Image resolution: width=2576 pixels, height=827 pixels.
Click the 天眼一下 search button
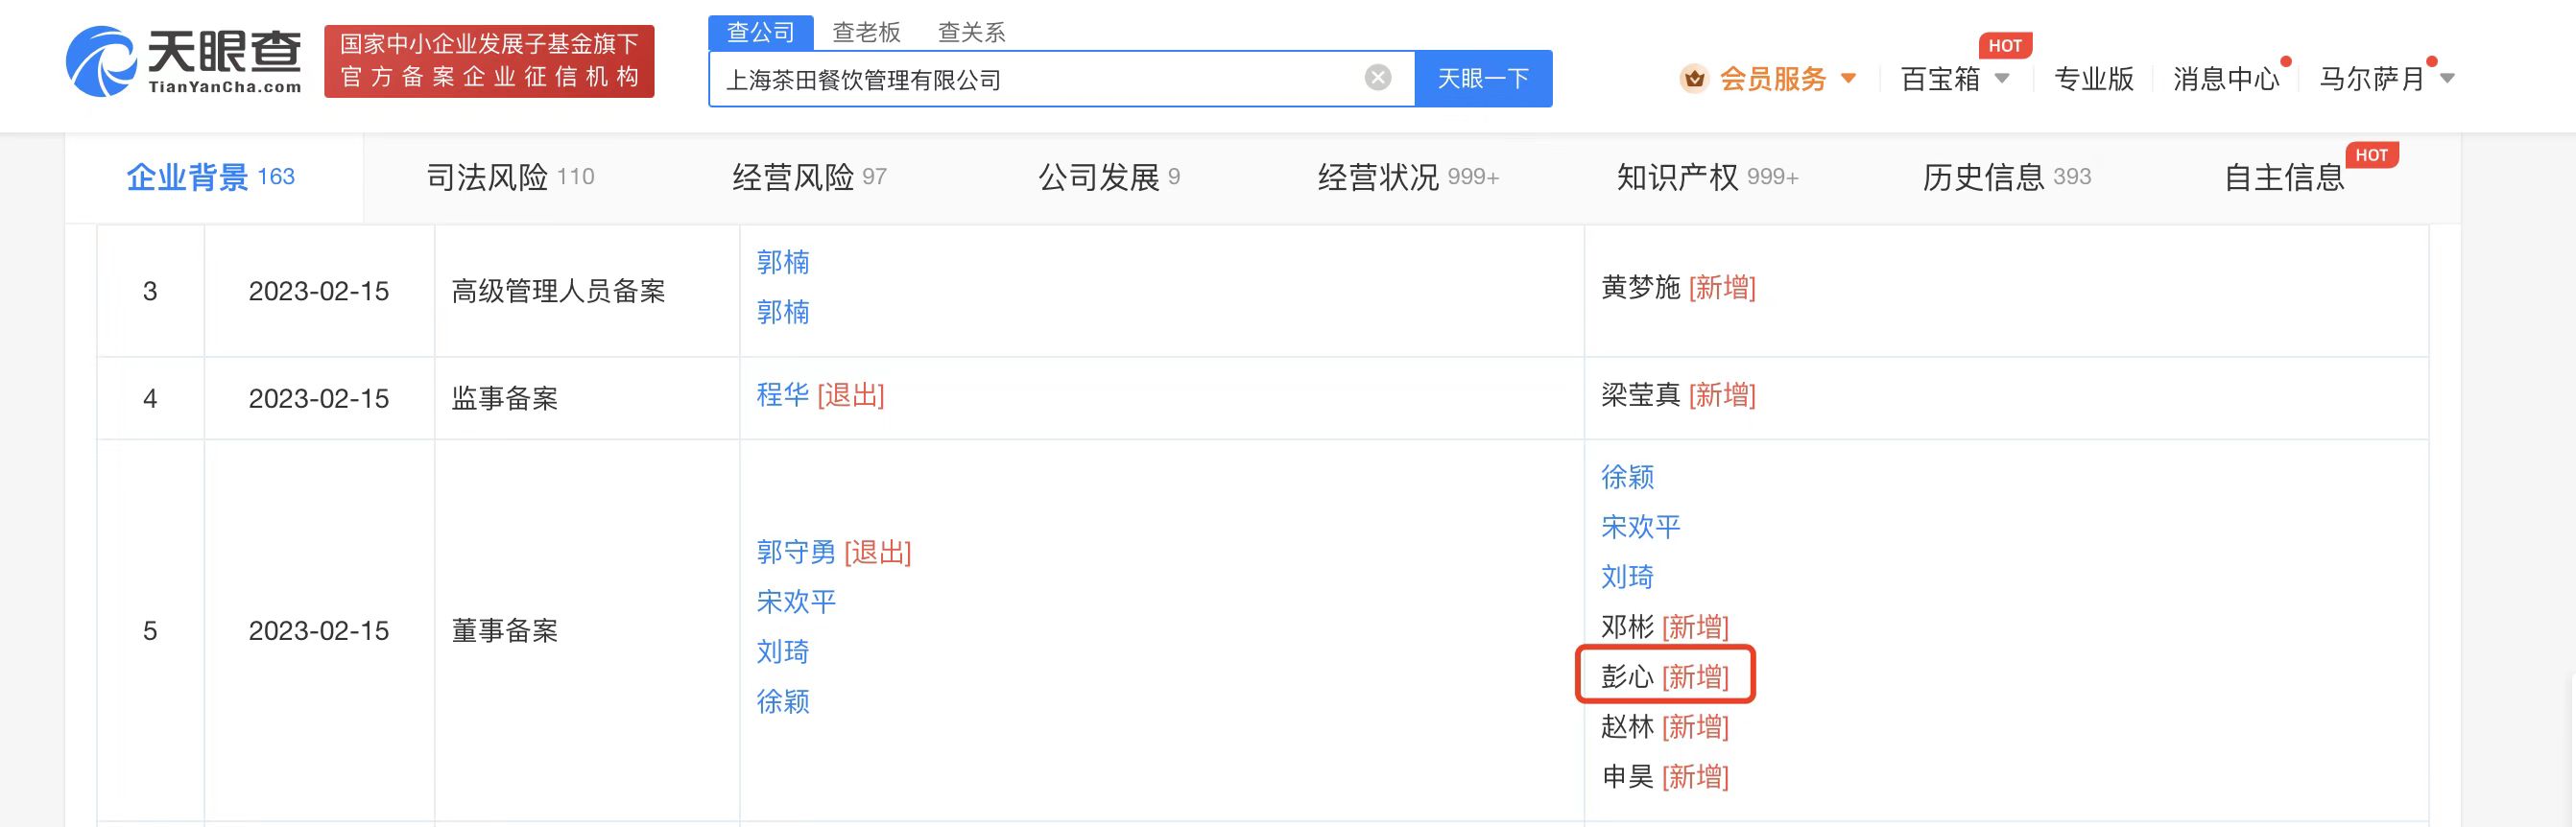[1483, 78]
